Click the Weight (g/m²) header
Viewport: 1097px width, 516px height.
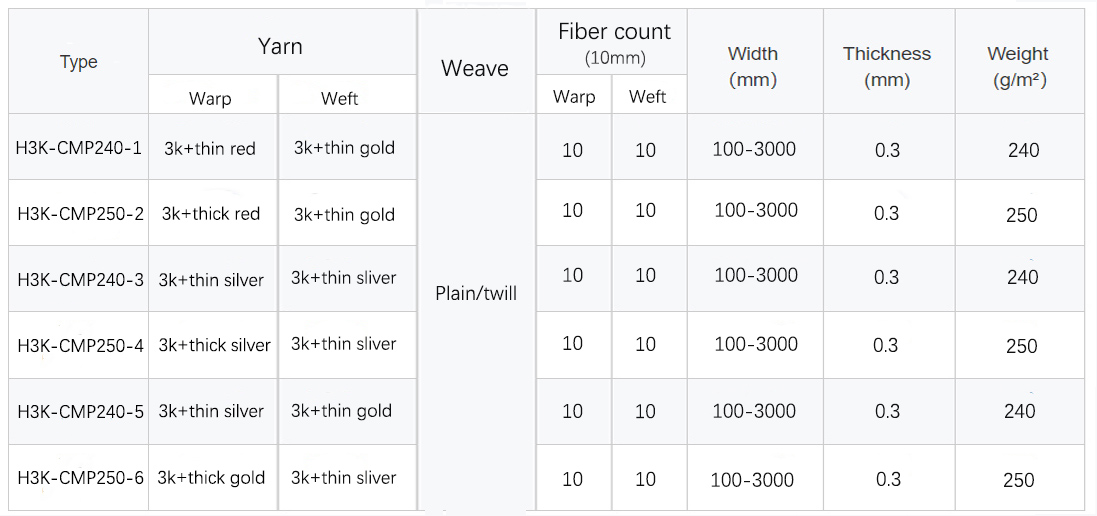click(1018, 66)
